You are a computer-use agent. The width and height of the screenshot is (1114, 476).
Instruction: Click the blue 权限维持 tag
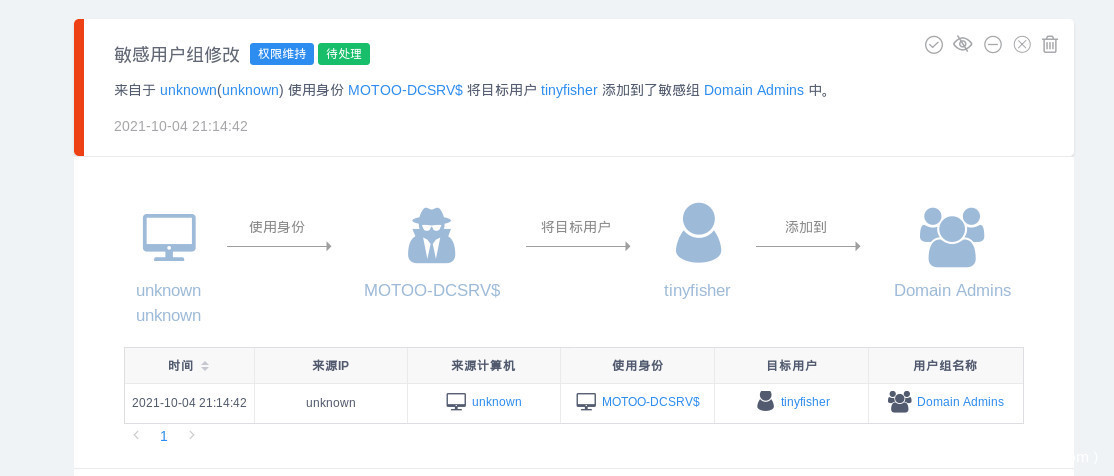point(282,54)
